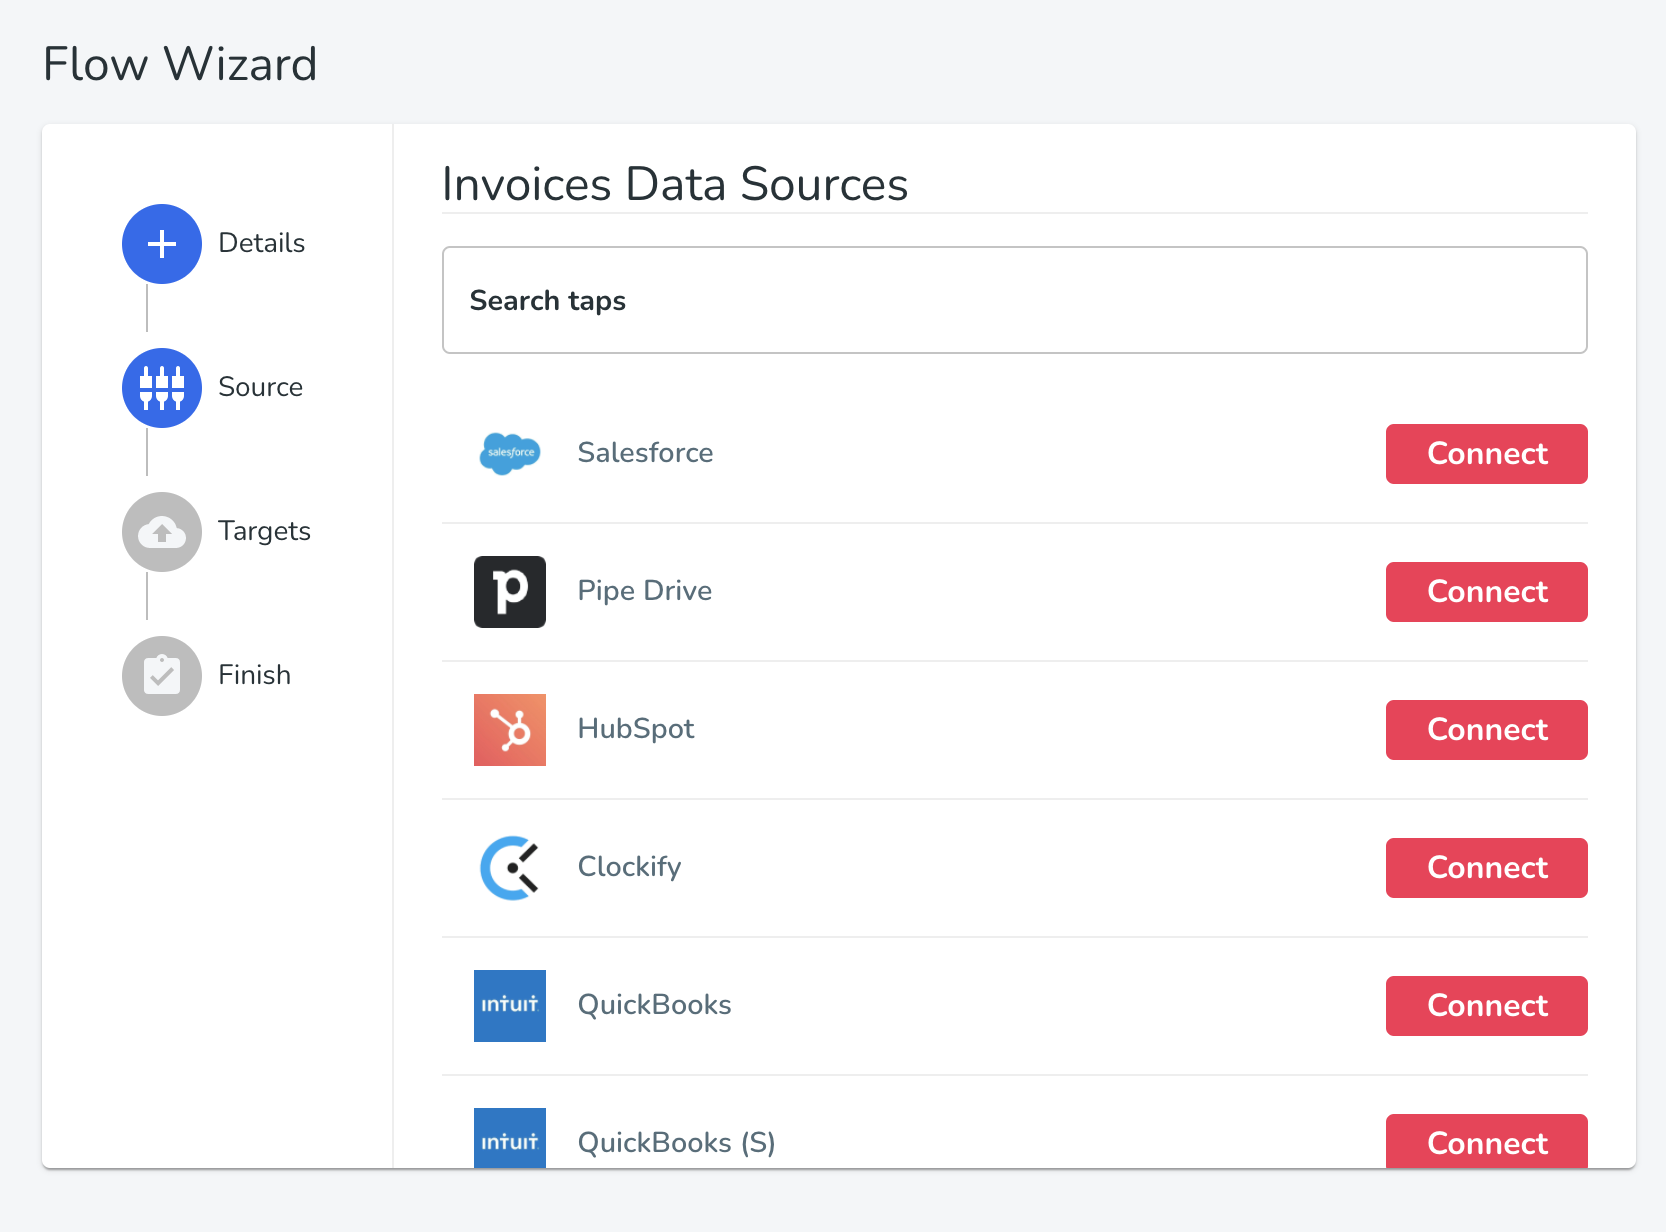The height and width of the screenshot is (1232, 1666).
Task: Select the Source step plug icon
Action: point(162,388)
